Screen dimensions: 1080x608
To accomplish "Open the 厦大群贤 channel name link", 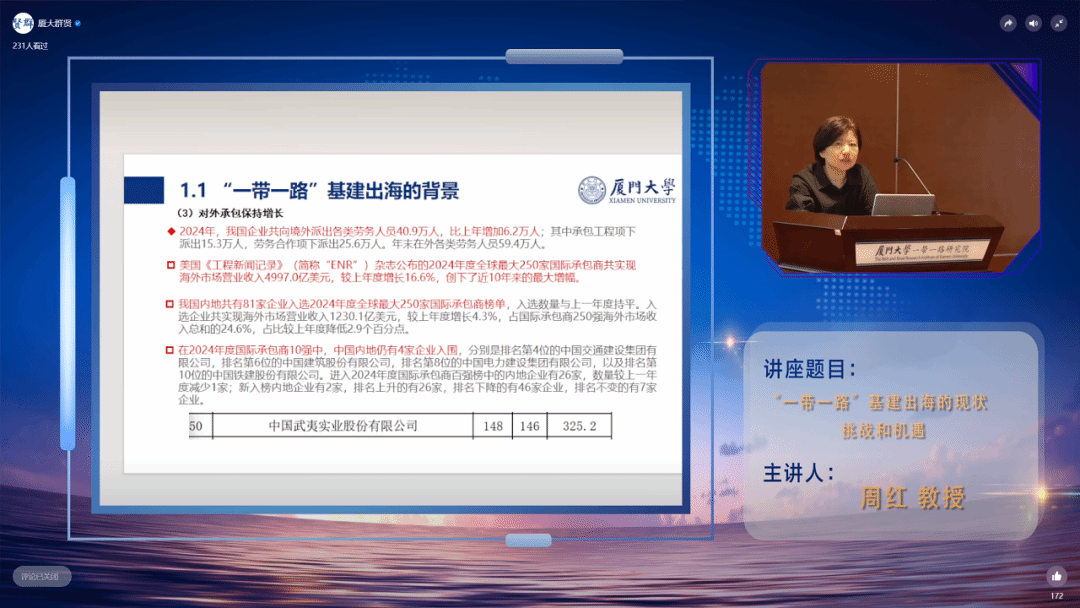I will [54, 23].
